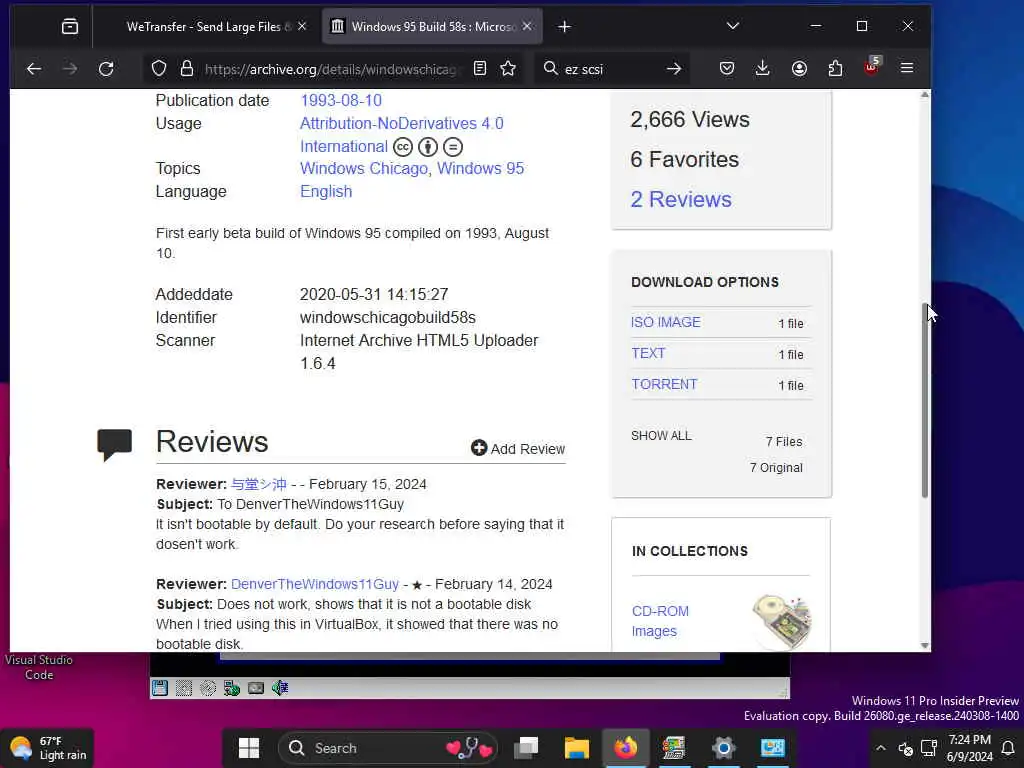Open Firefox View button in tab bar
The height and width of the screenshot is (768, 1024).
[70, 26]
